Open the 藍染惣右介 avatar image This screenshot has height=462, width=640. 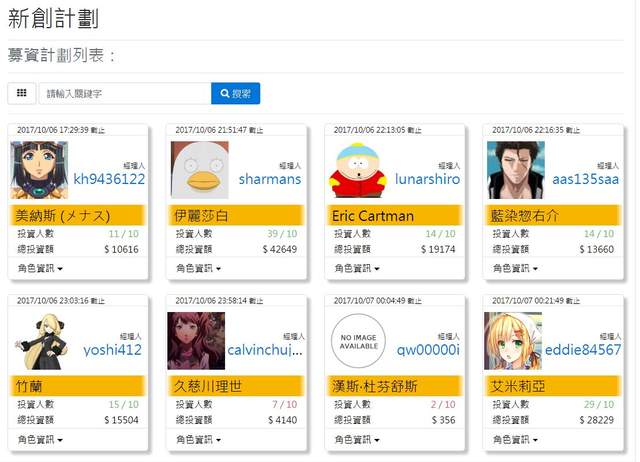(x=516, y=170)
